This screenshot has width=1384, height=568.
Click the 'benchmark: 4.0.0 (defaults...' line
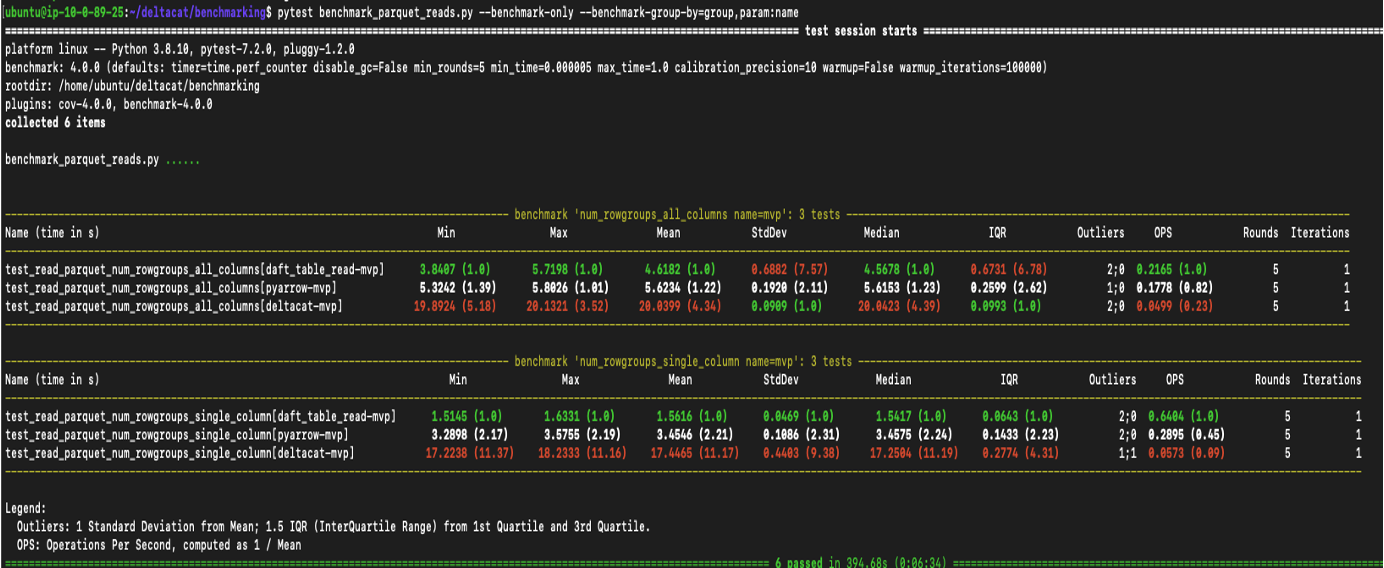pyautogui.click(x=526, y=68)
